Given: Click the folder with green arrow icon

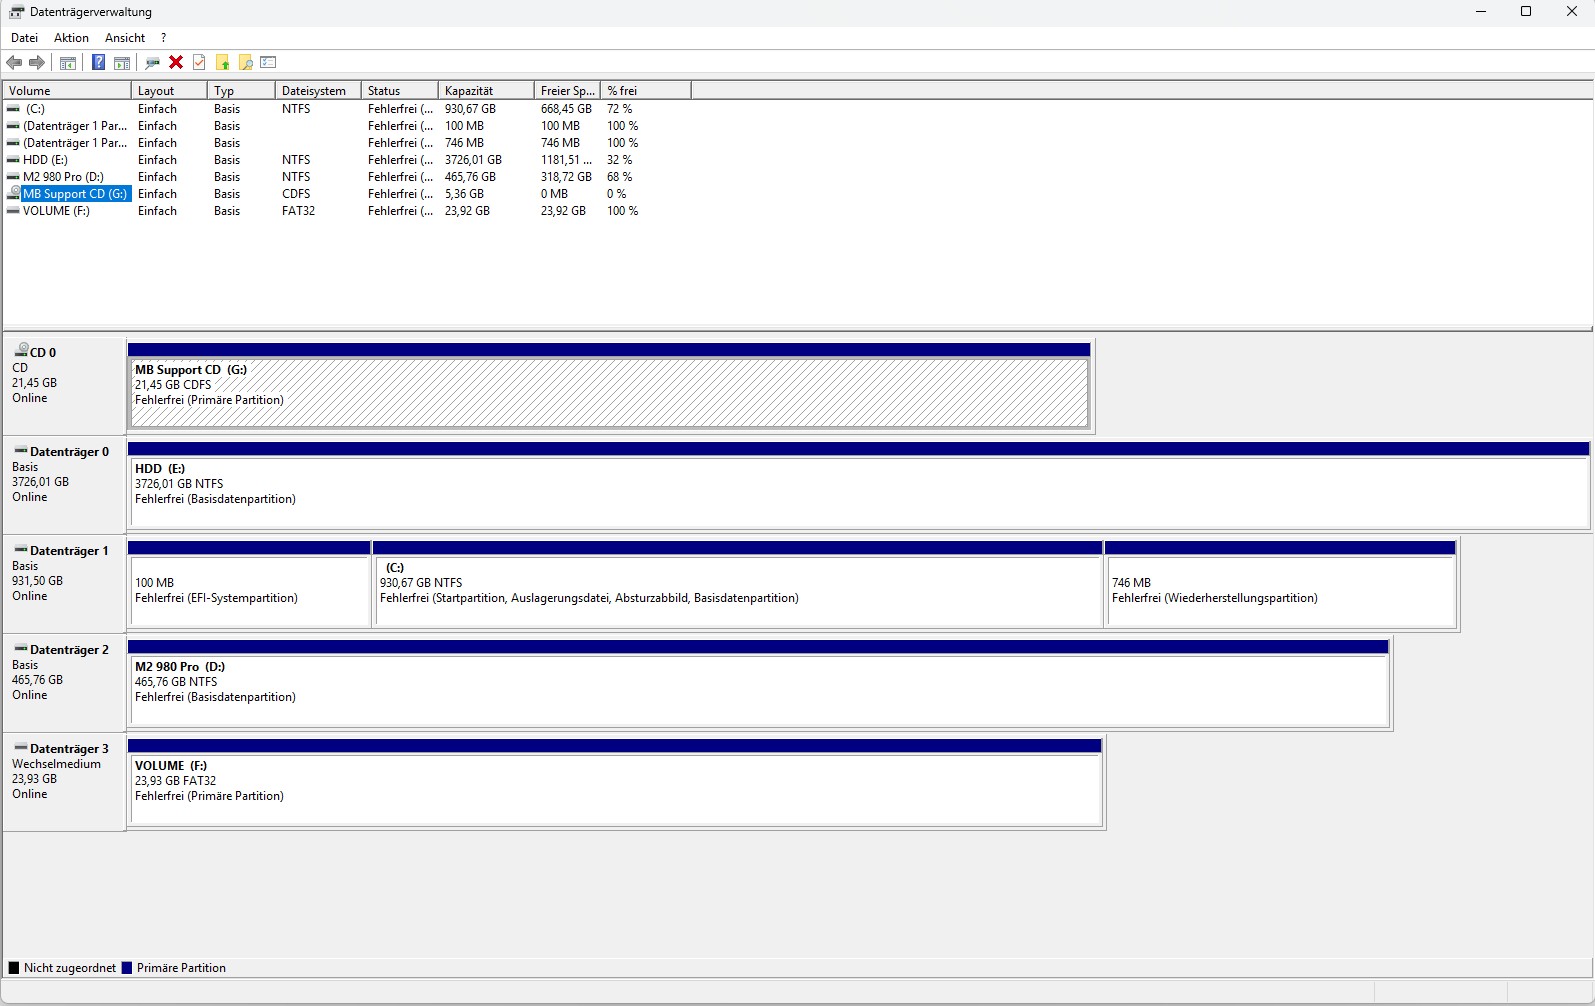Looking at the screenshot, I should (222, 63).
